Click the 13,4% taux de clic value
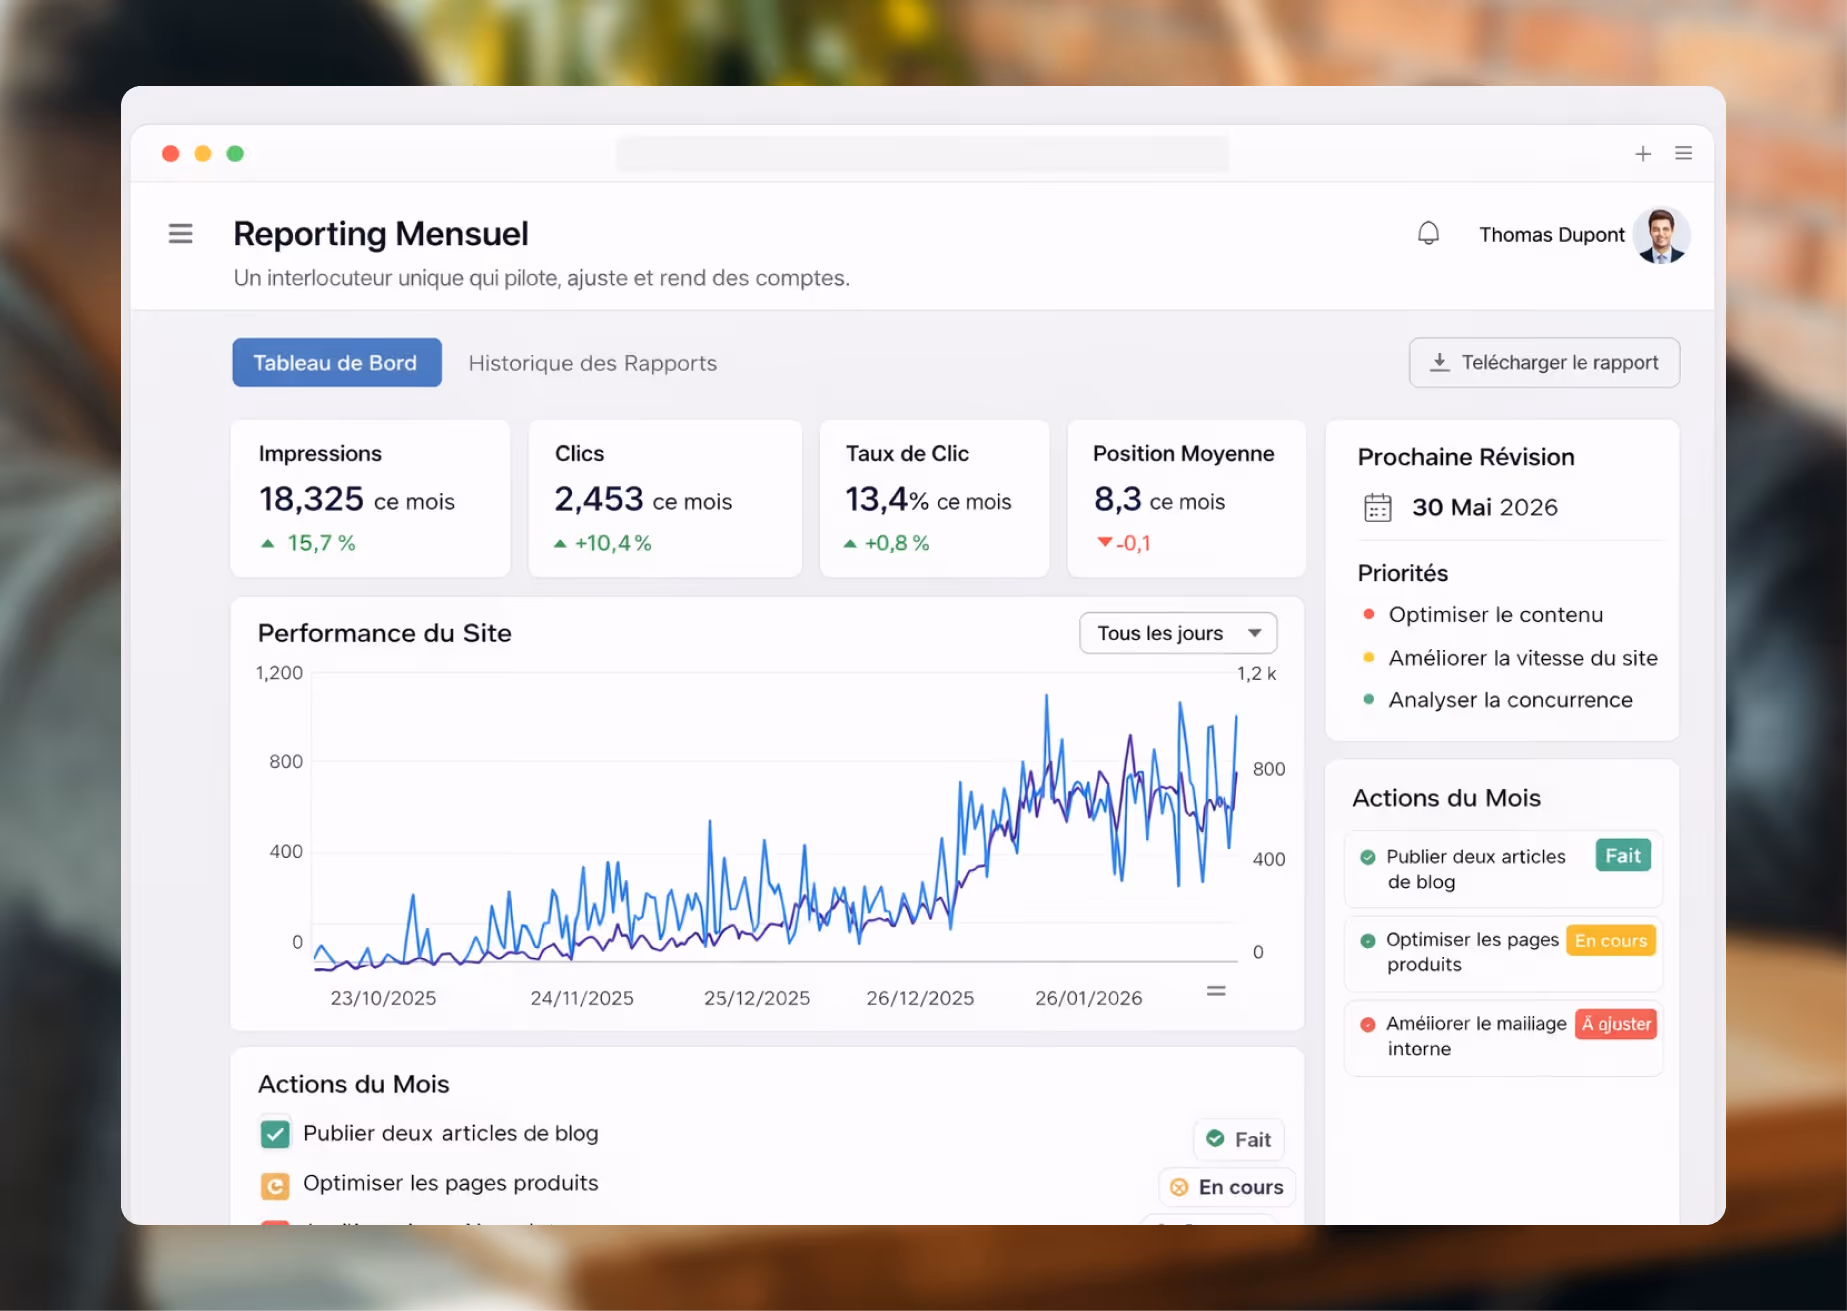The width and height of the screenshot is (1847, 1311). pyautogui.click(x=887, y=499)
